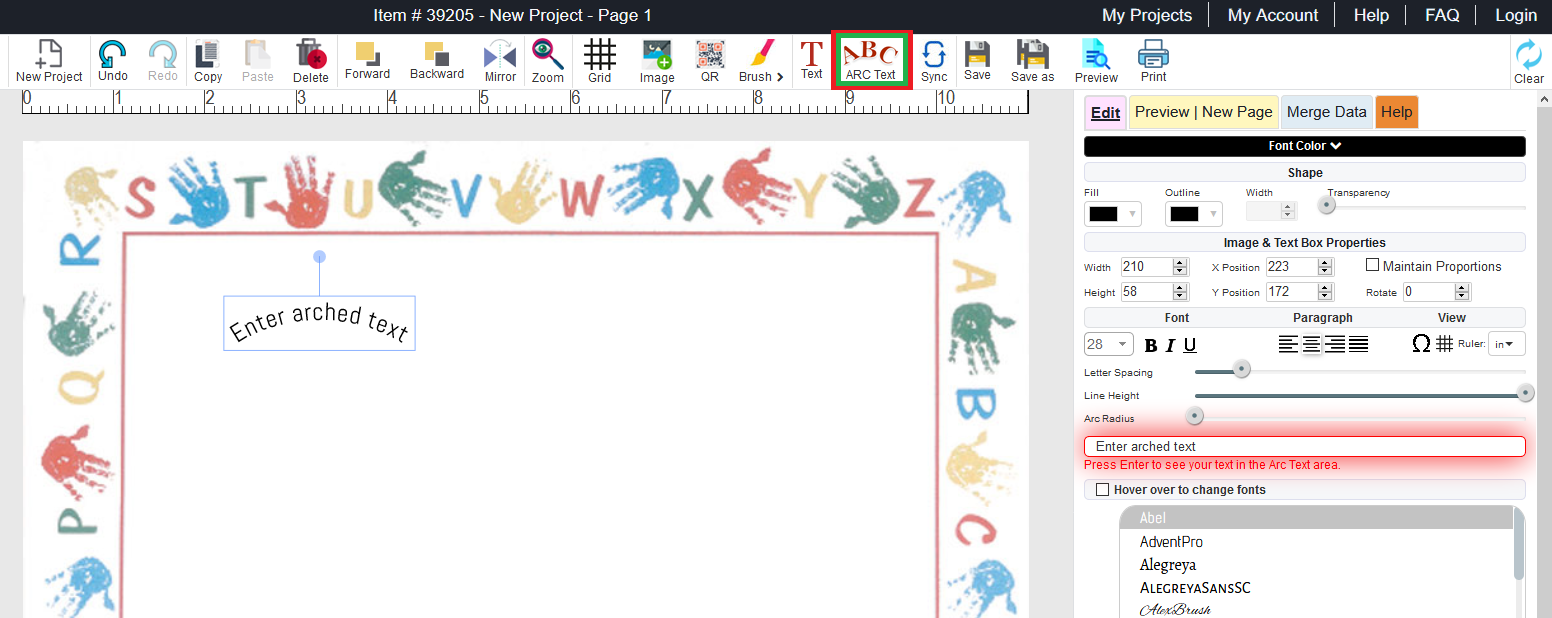This screenshot has width=1552, height=618.
Task: Click the Mirror tool icon
Action: click(500, 60)
